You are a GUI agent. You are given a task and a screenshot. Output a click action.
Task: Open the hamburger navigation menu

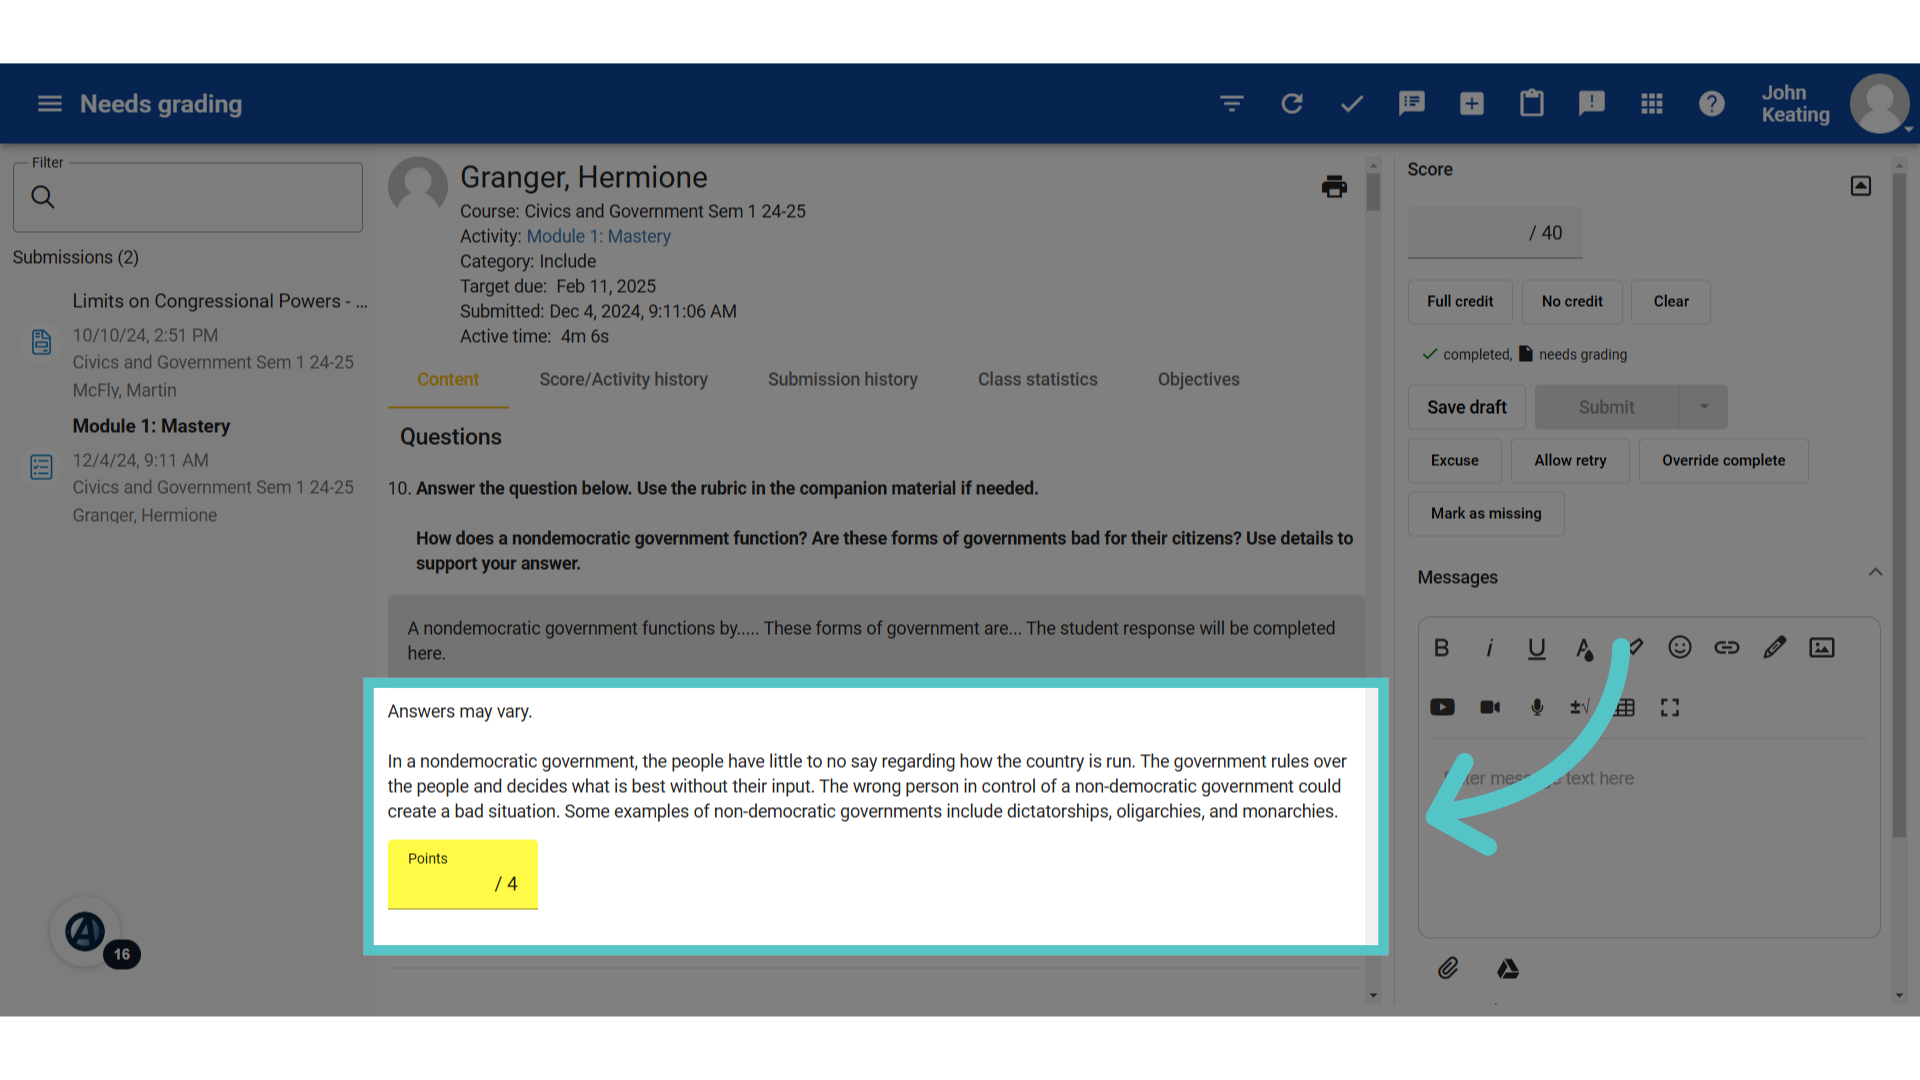pyautogui.click(x=50, y=104)
